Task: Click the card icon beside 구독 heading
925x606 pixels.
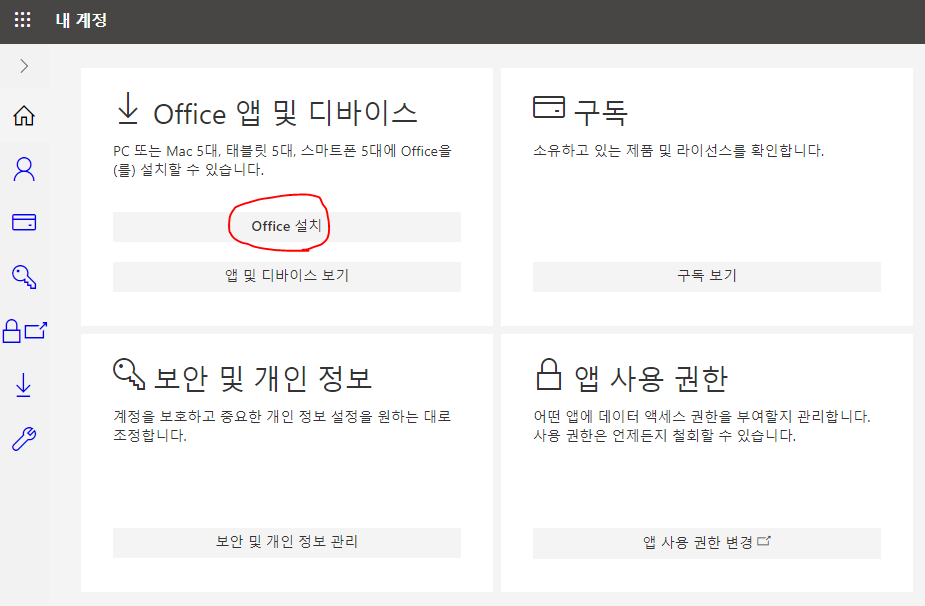Action: 549,107
